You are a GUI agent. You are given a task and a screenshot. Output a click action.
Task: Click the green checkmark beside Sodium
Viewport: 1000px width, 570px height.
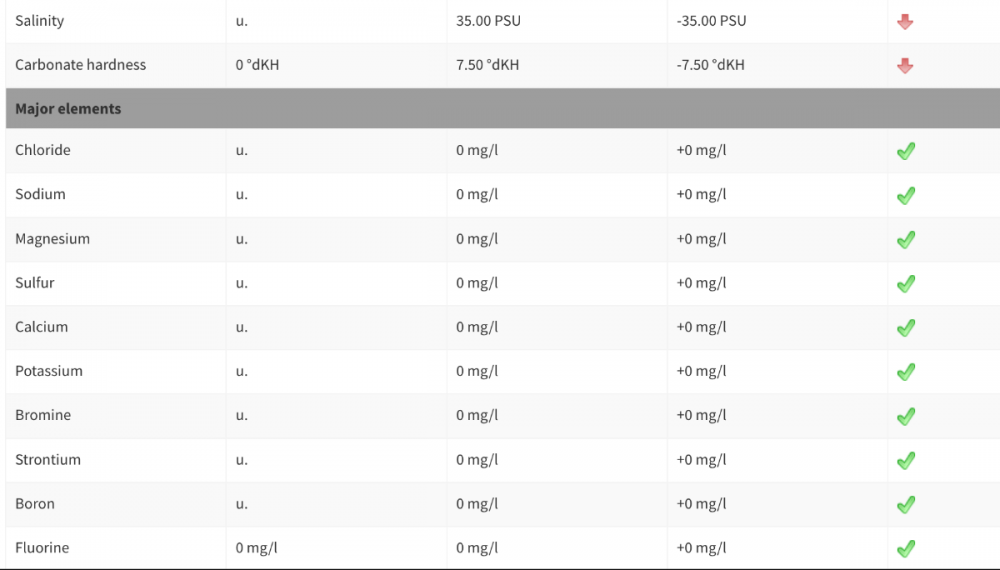point(906,196)
